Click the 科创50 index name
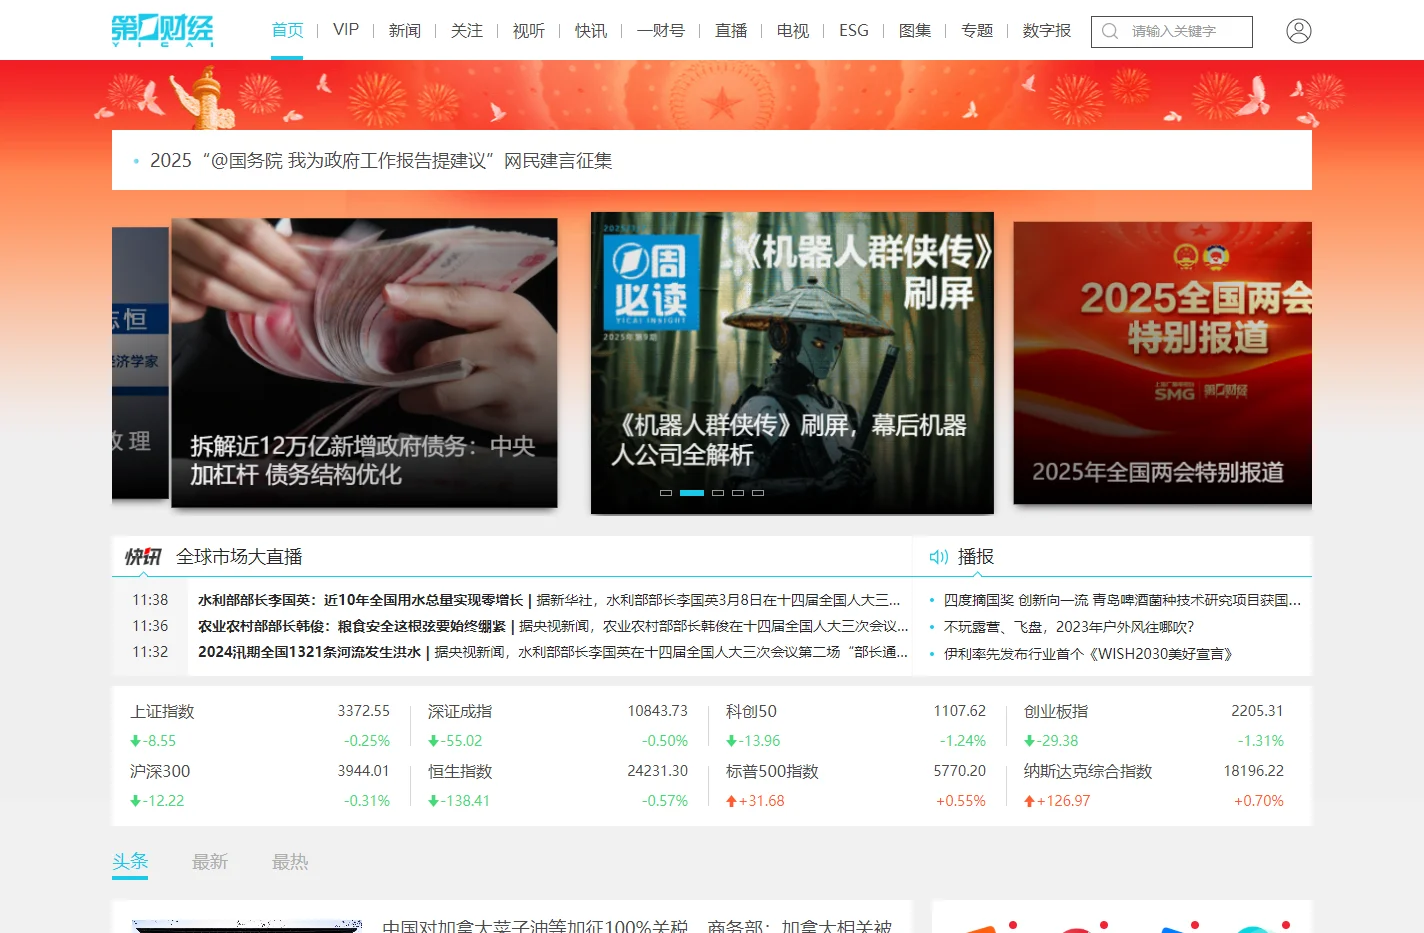This screenshot has height=933, width=1424. point(751,711)
